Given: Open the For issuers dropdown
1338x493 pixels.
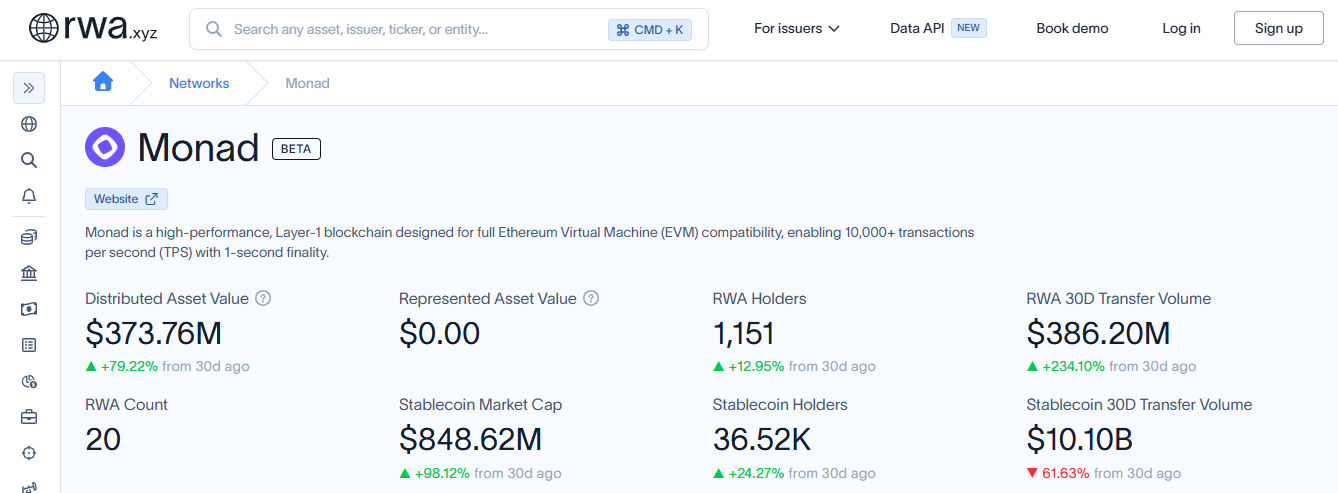Looking at the screenshot, I should [x=797, y=29].
